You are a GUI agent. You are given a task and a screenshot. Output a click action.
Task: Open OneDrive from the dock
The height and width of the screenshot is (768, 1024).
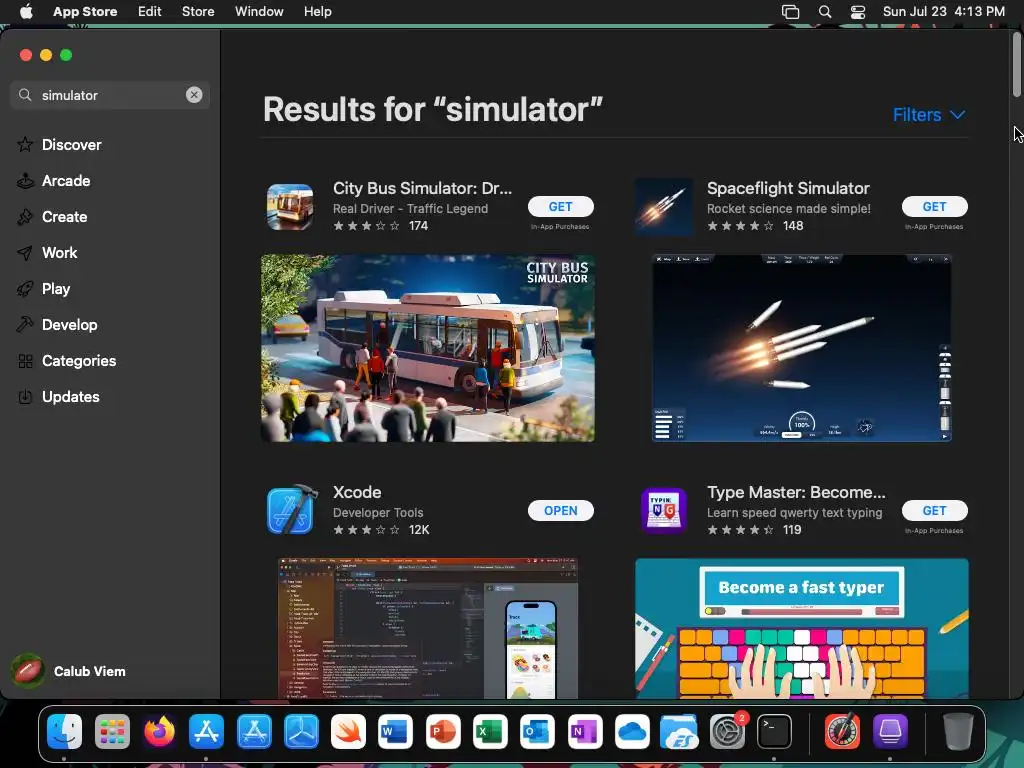point(632,731)
